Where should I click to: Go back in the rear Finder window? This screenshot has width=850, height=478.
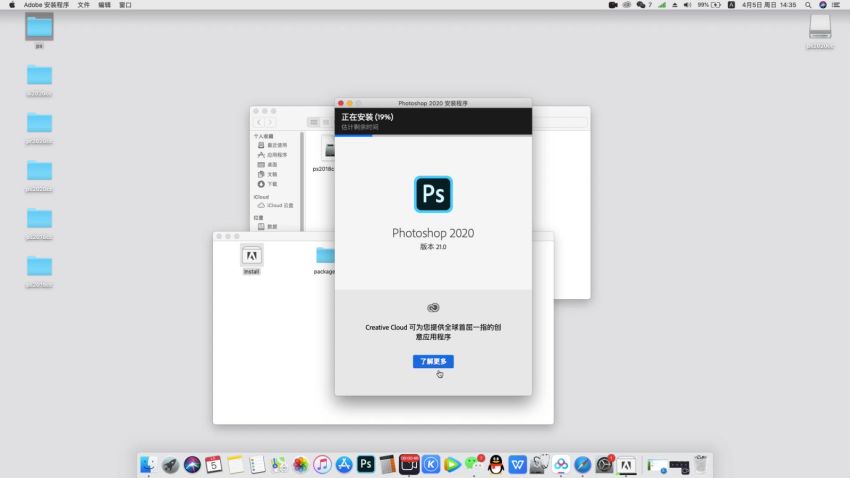tap(260, 122)
